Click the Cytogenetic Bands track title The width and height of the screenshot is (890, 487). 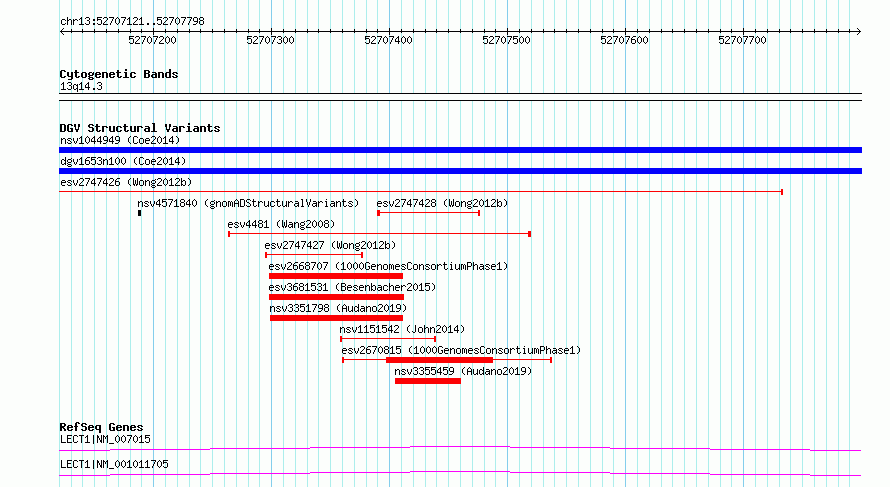[119, 74]
